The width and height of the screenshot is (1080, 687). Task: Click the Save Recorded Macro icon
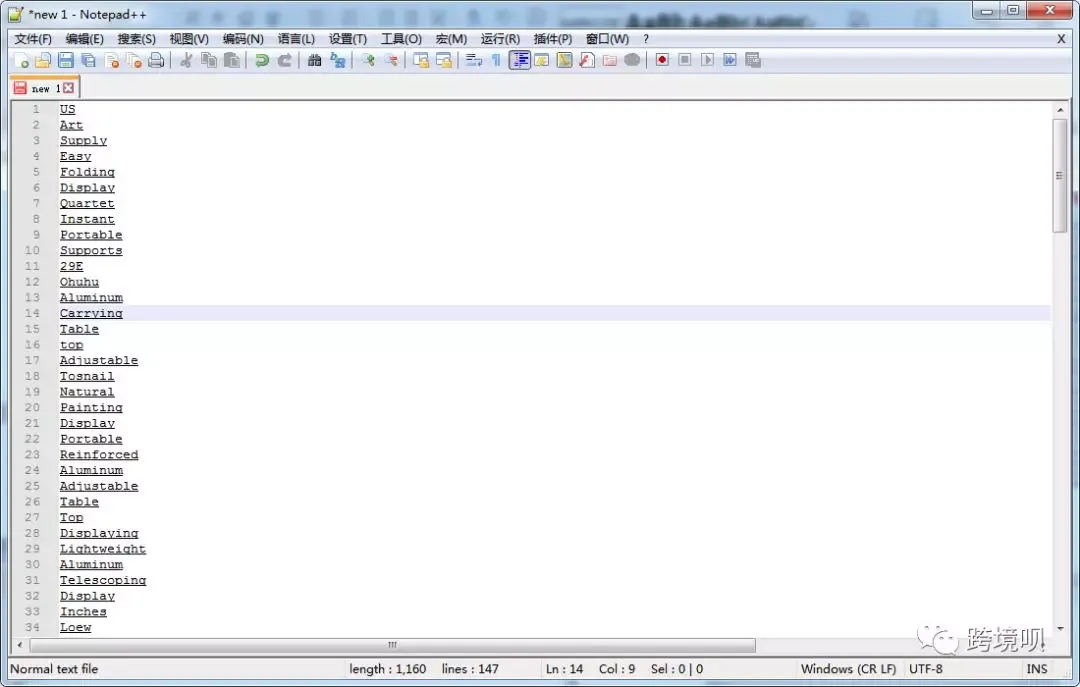[753, 61]
